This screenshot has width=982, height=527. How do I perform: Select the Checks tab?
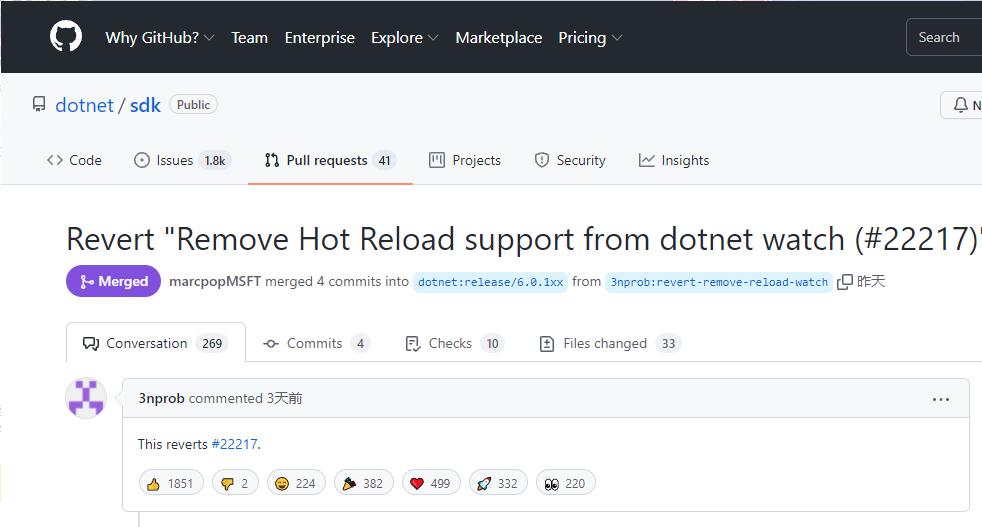click(455, 343)
